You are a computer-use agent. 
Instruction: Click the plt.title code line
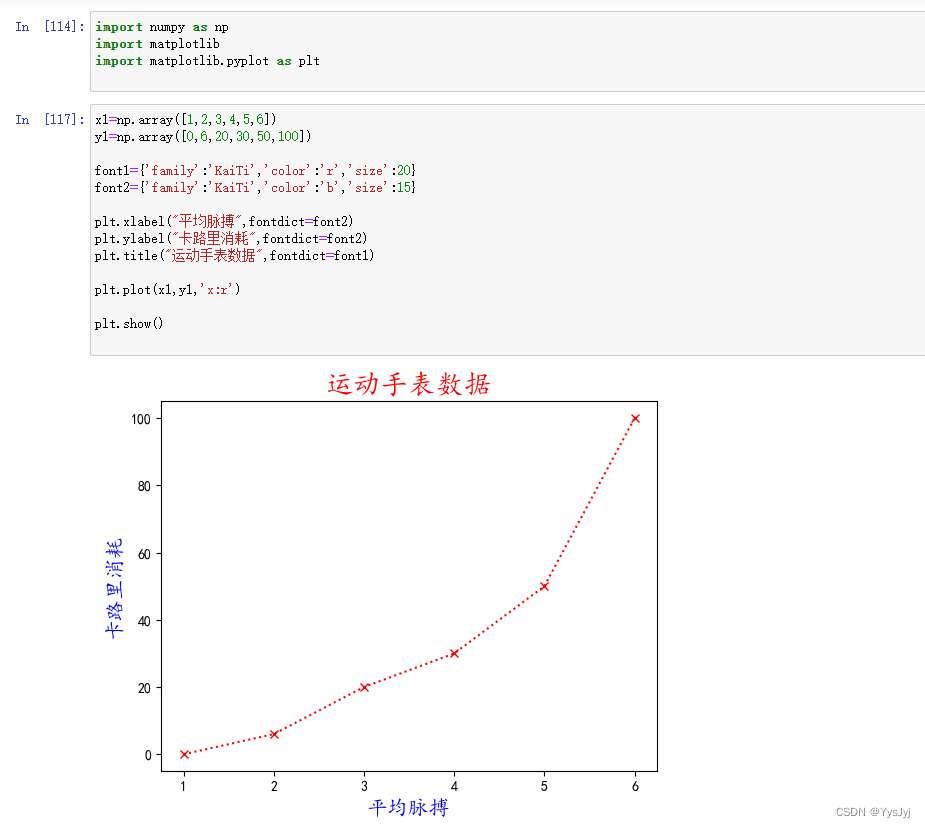[234, 255]
